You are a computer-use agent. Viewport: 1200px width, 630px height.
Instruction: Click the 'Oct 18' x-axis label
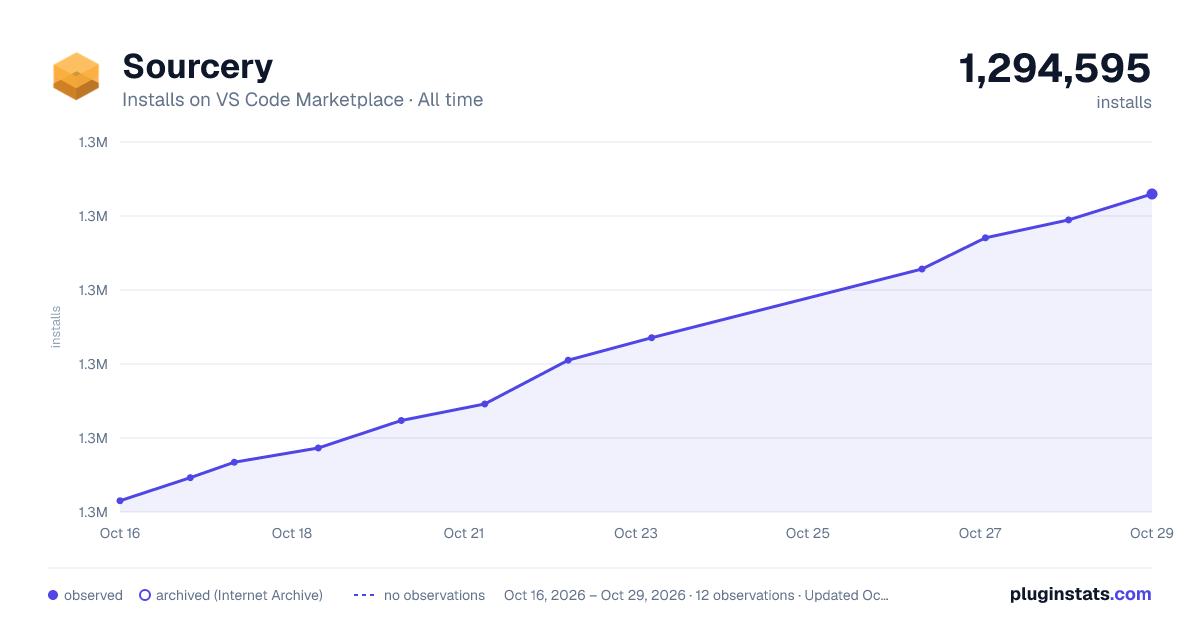(x=292, y=533)
